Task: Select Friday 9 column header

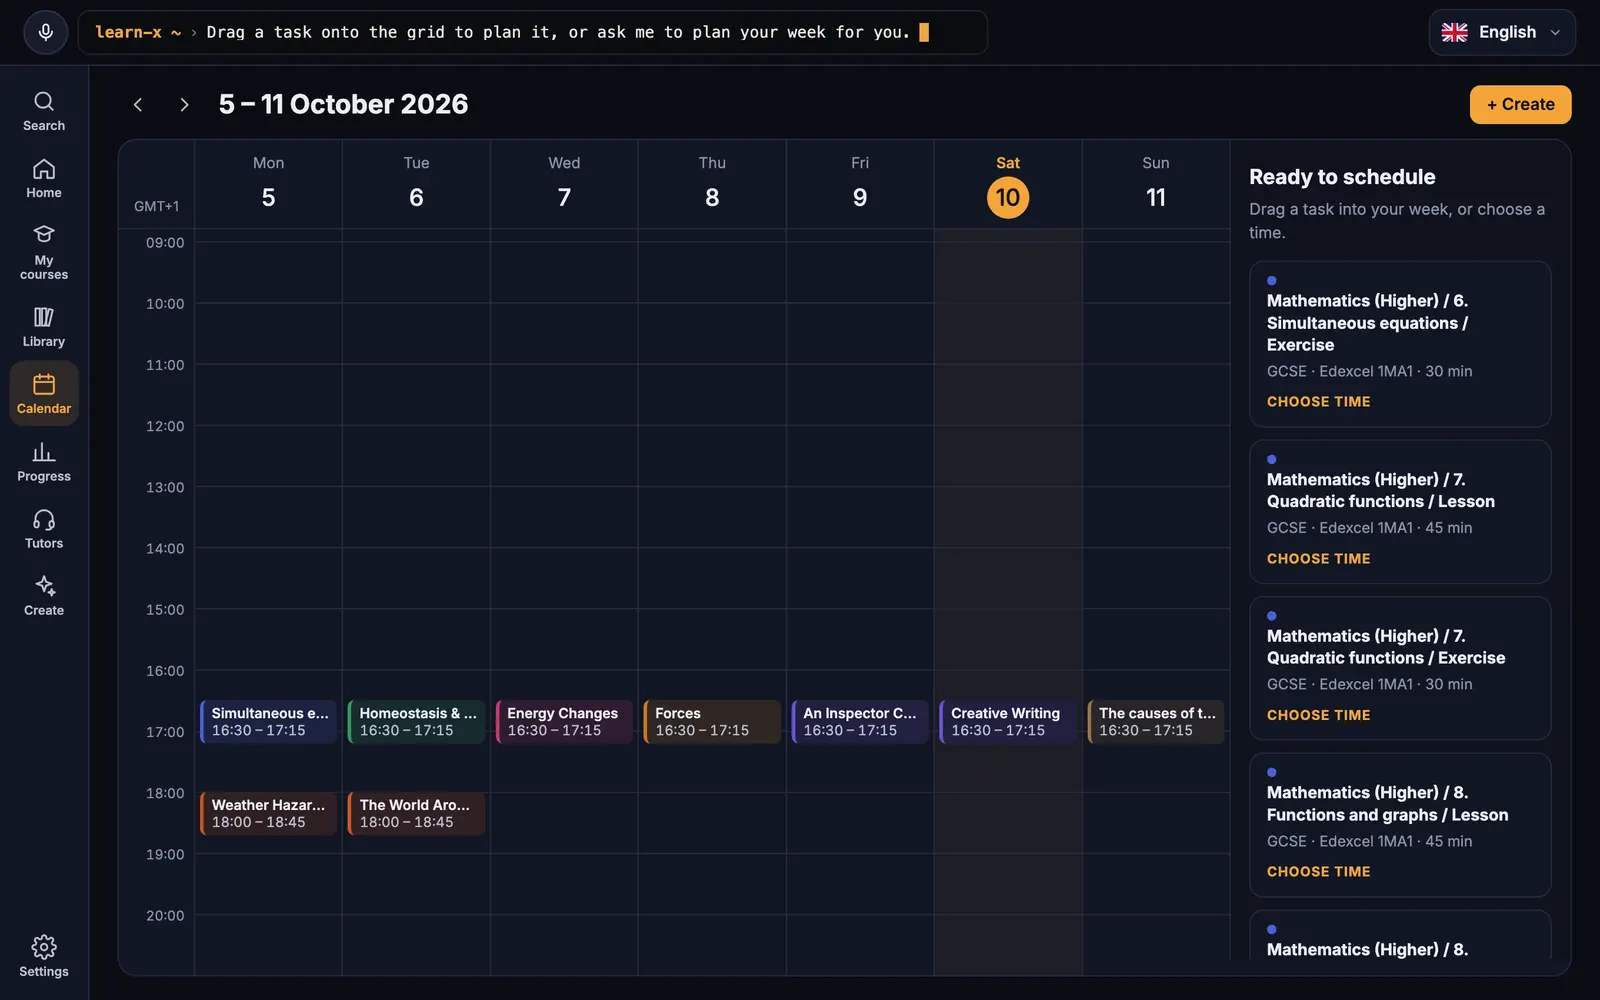Action: (860, 184)
